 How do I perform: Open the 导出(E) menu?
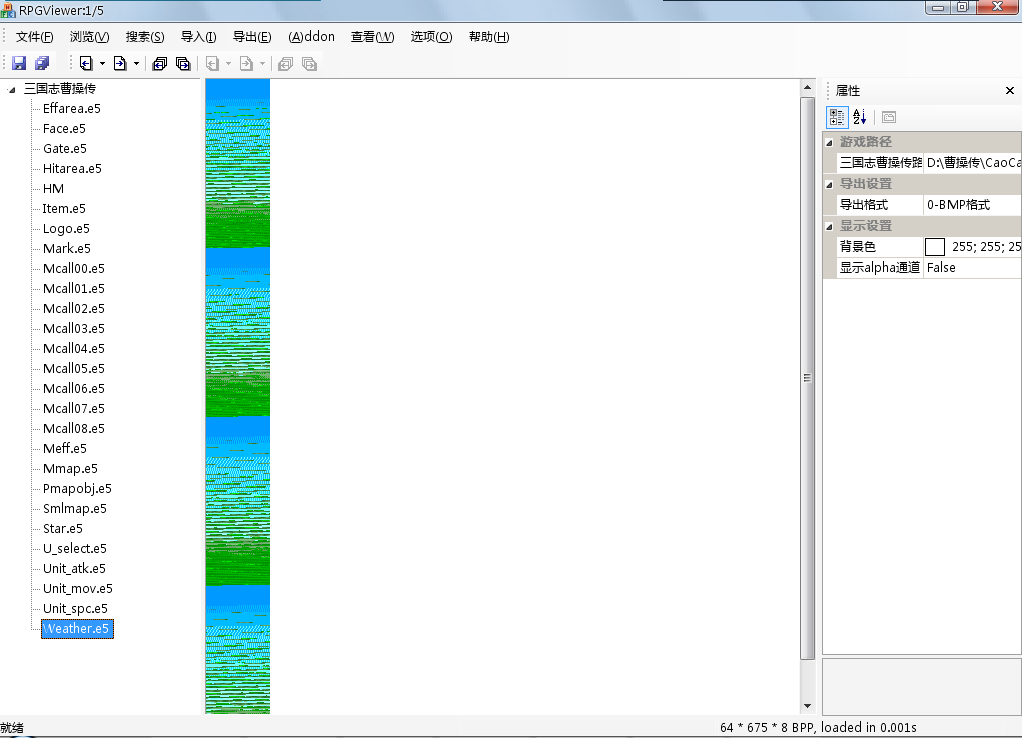tap(252, 37)
